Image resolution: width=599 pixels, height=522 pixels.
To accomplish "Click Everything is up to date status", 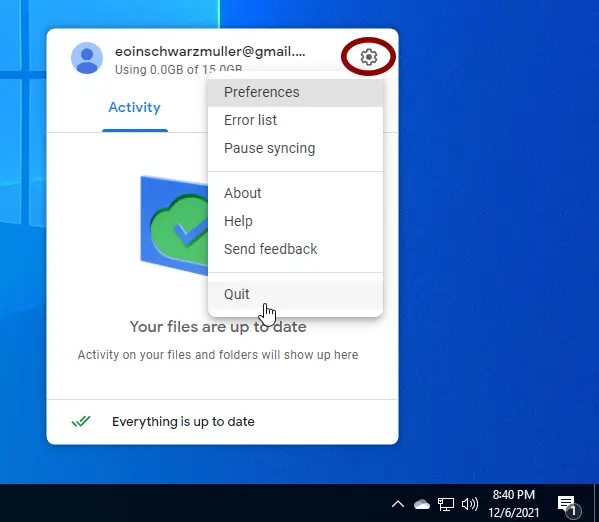I will pos(183,421).
